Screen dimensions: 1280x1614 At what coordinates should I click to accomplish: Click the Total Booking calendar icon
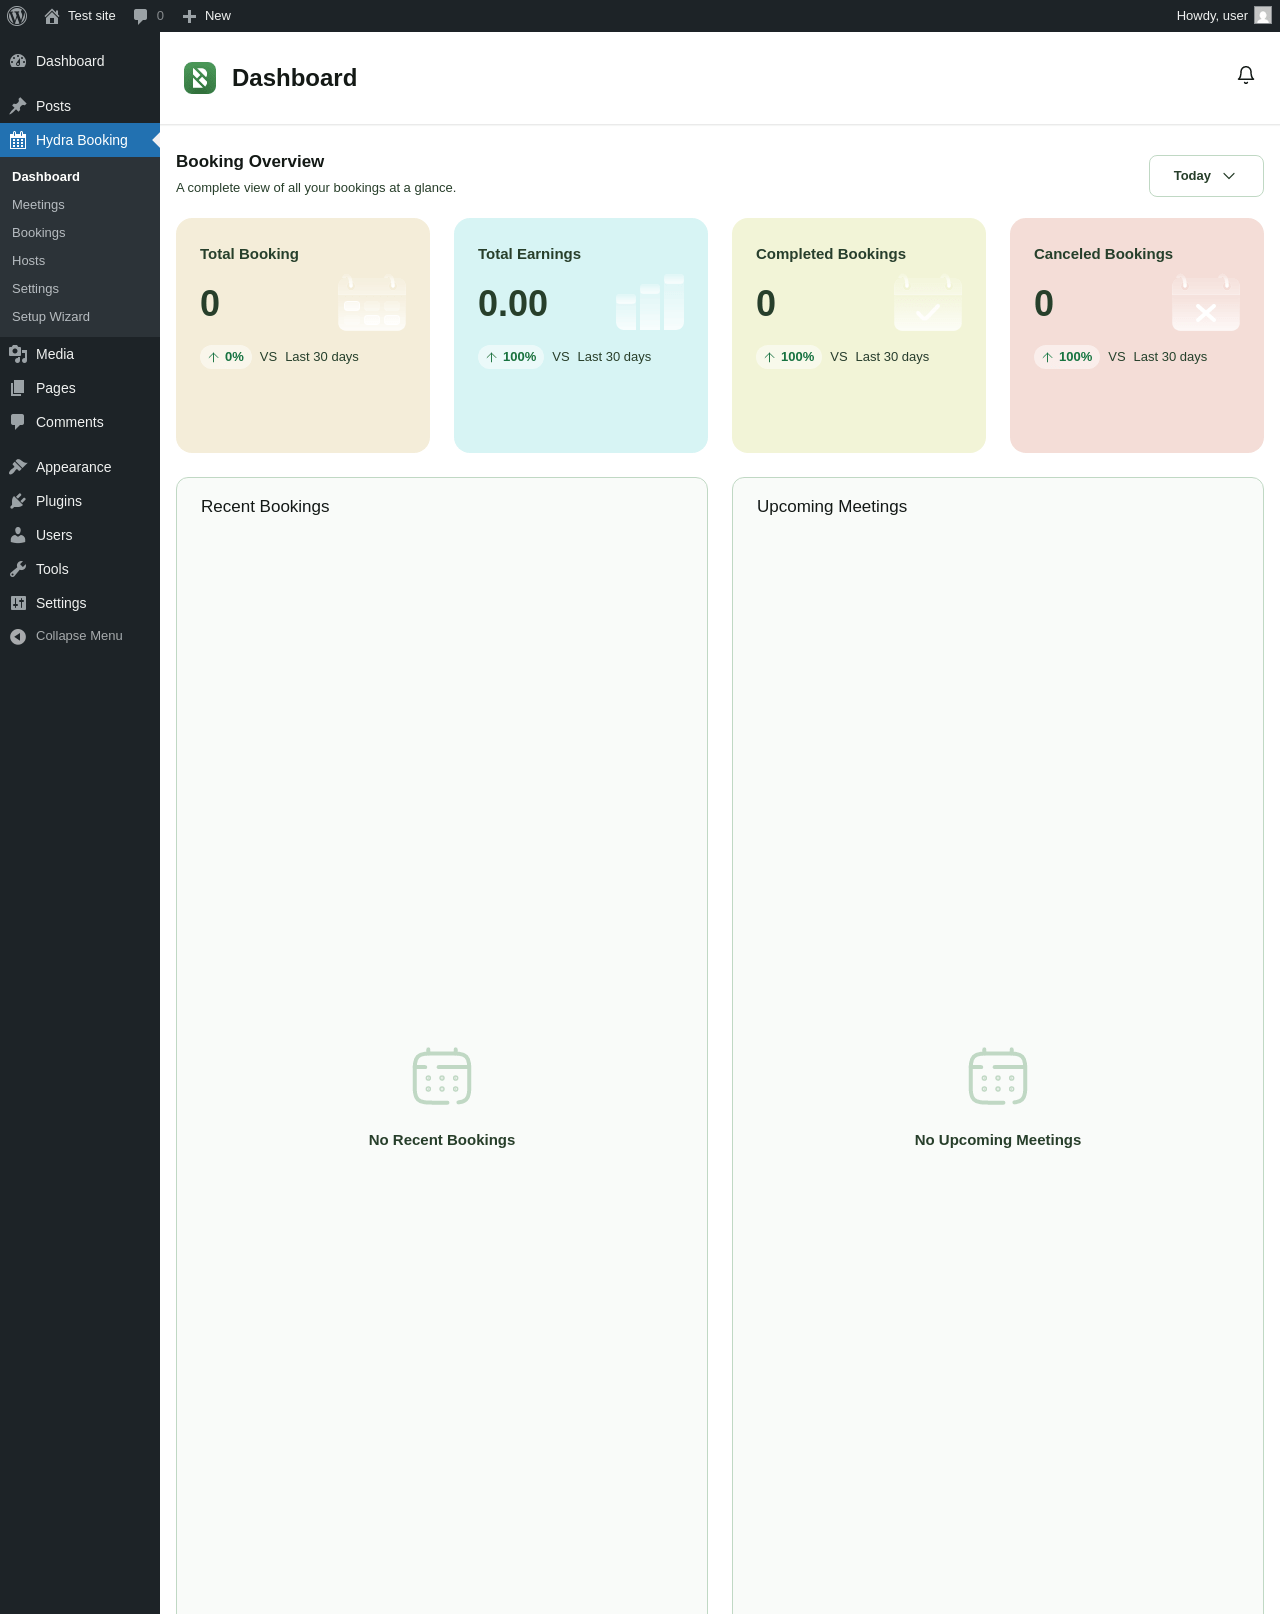[371, 303]
